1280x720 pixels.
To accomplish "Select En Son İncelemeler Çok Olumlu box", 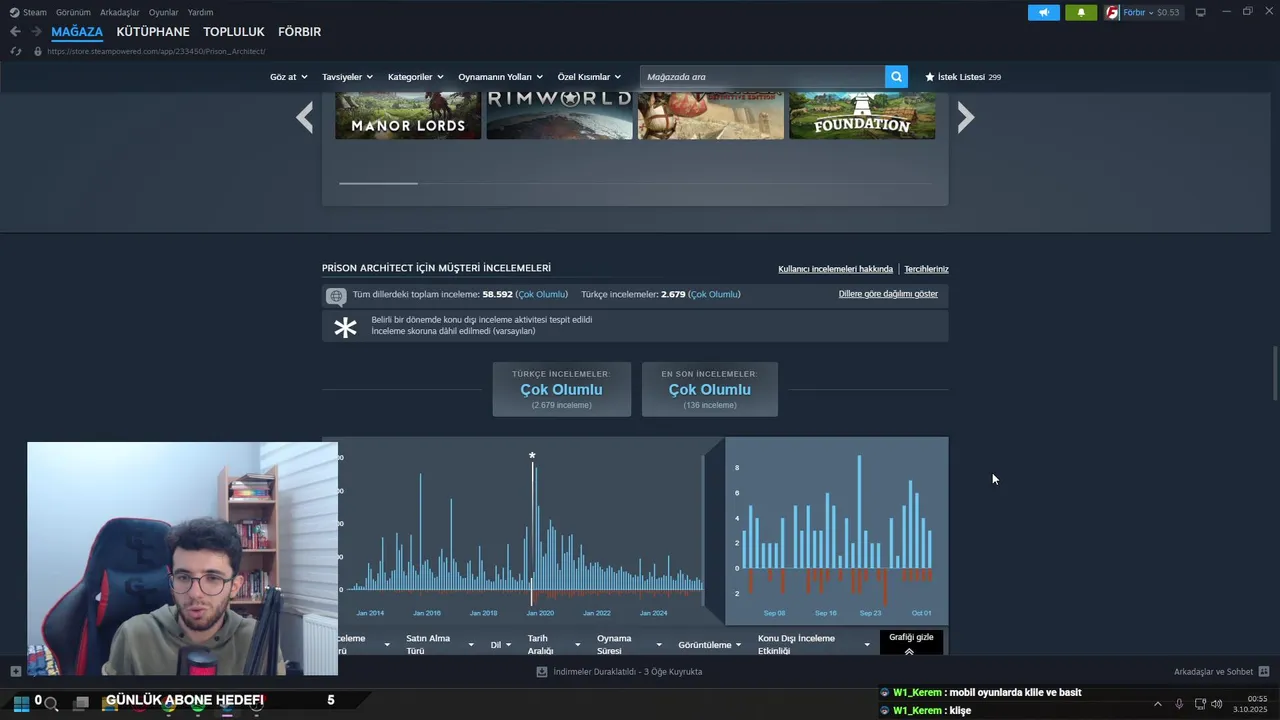I will pyautogui.click(x=709, y=389).
